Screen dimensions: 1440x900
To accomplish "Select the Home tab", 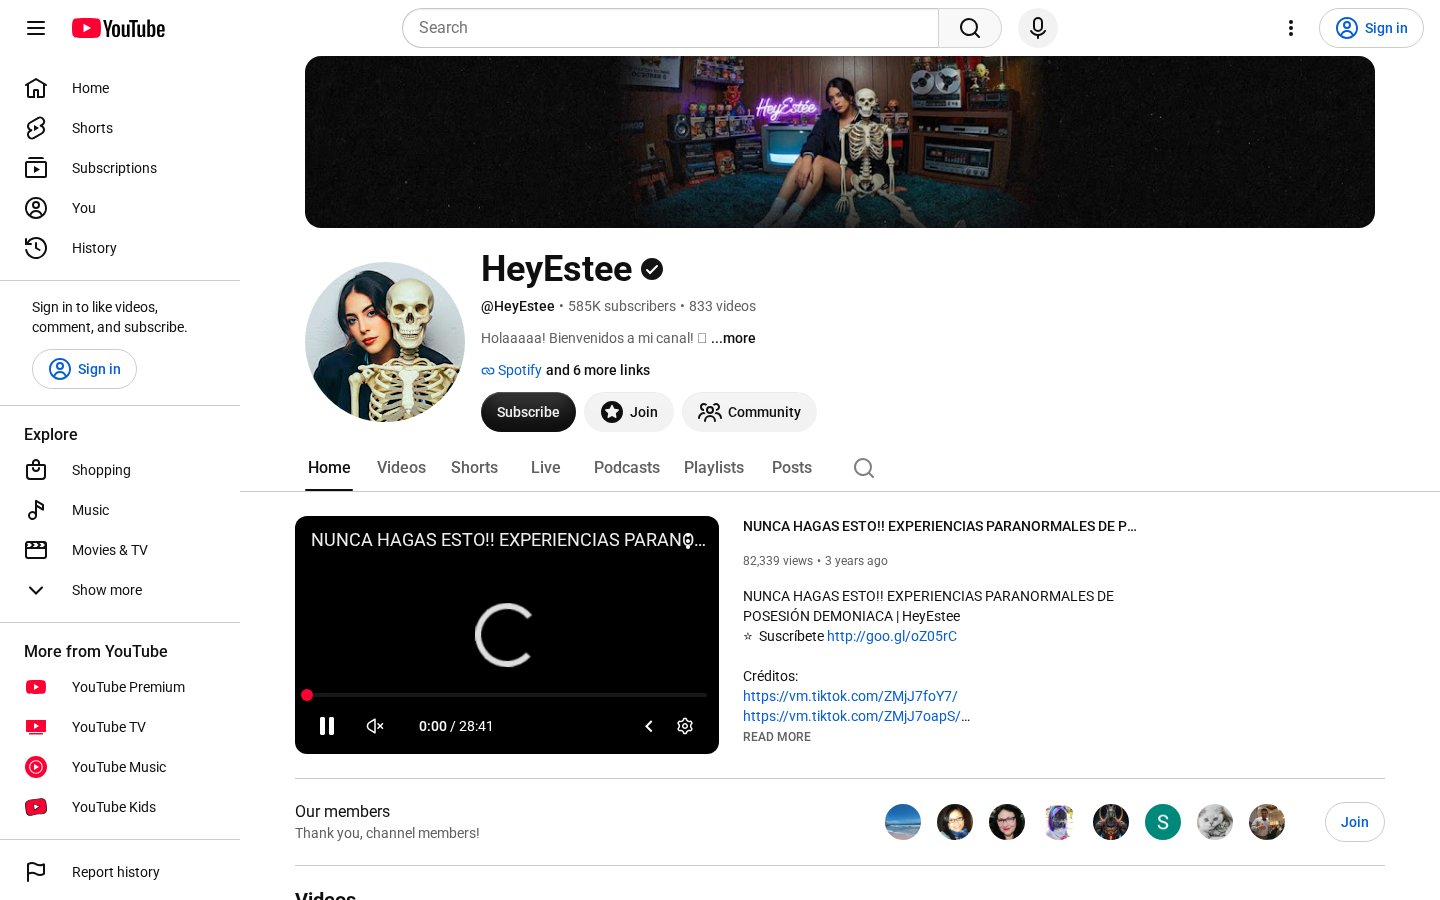I will click(329, 467).
